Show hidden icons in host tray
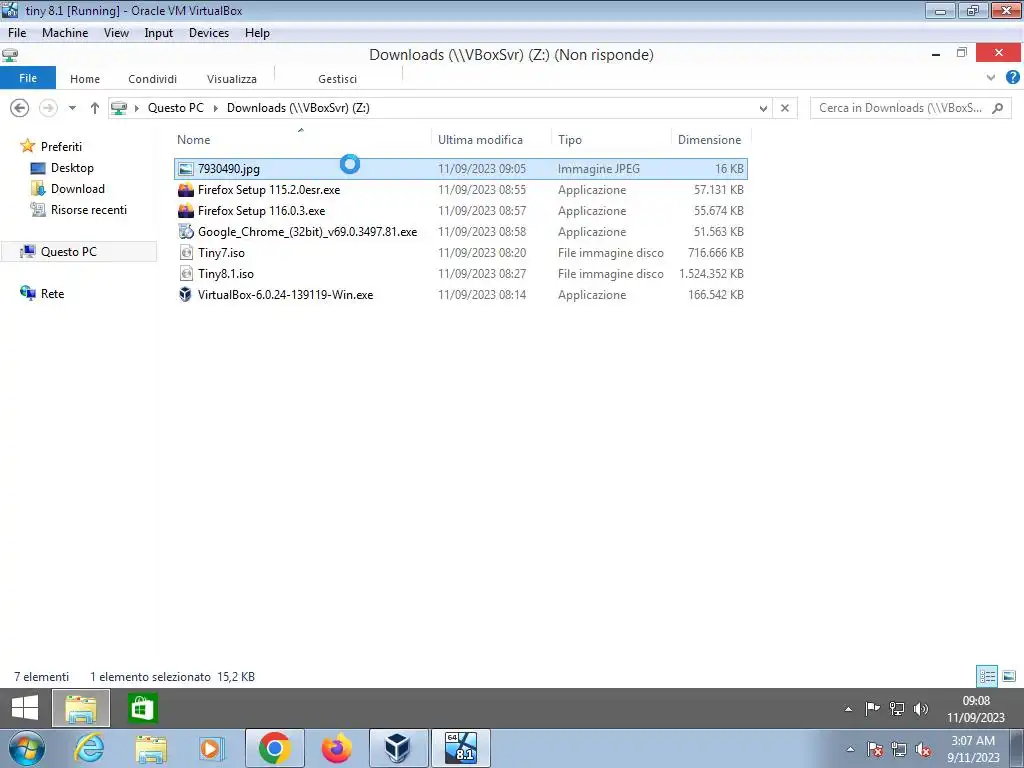Image resolution: width=1024 pixels, height=768 pixels. (850, 750)
